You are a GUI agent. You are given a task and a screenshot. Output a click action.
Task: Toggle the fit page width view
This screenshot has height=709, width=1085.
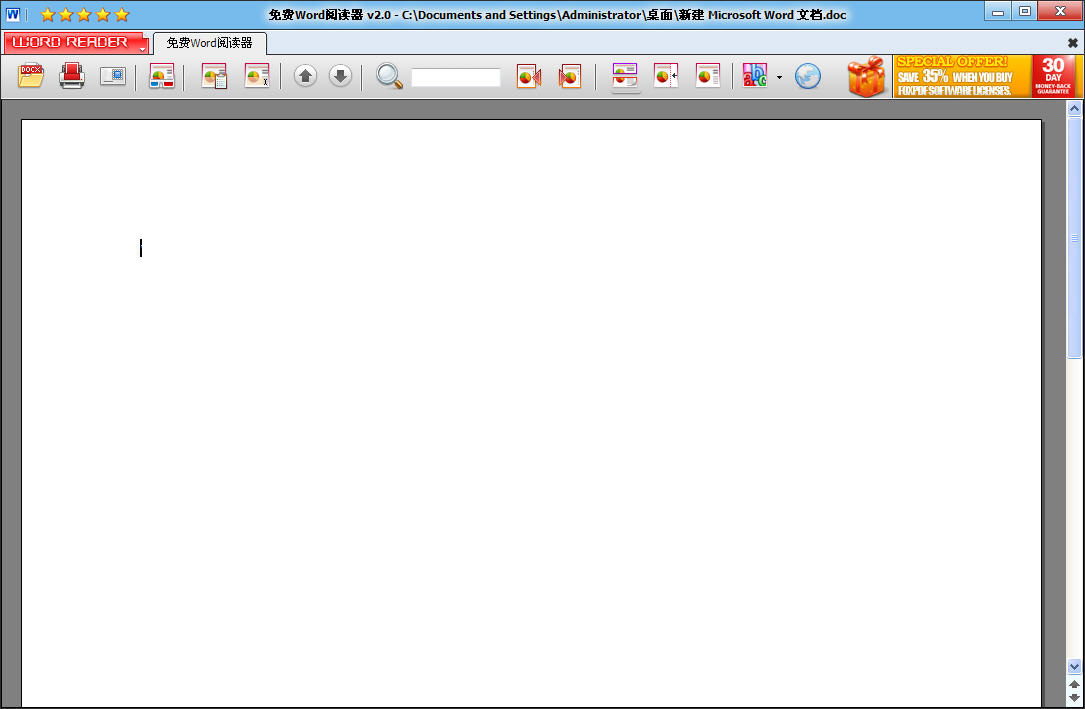click(666, 76)
